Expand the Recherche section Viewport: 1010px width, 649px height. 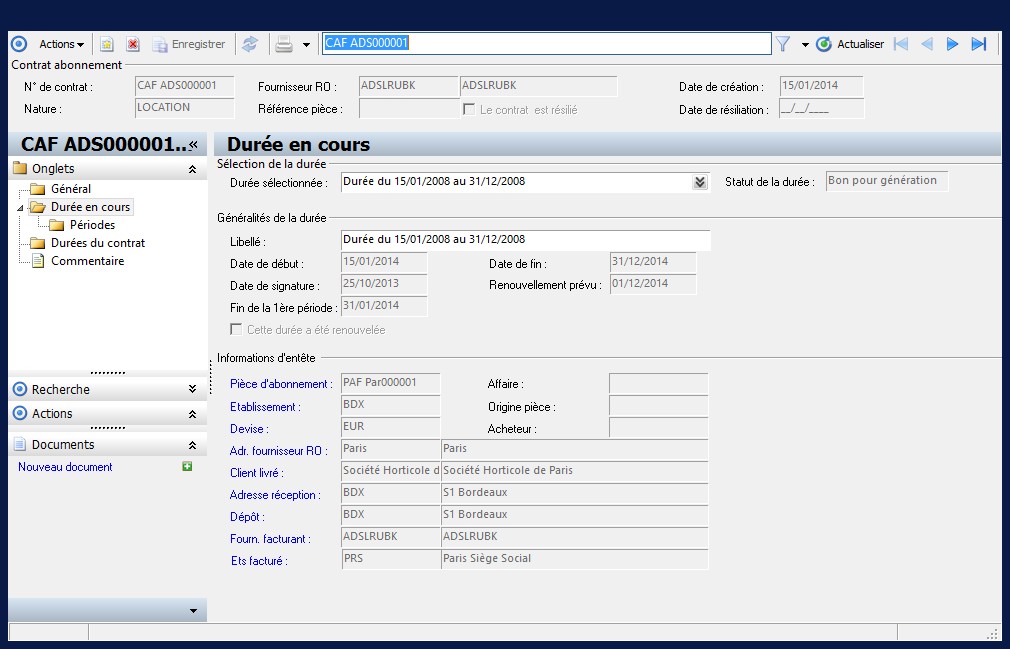192,389
